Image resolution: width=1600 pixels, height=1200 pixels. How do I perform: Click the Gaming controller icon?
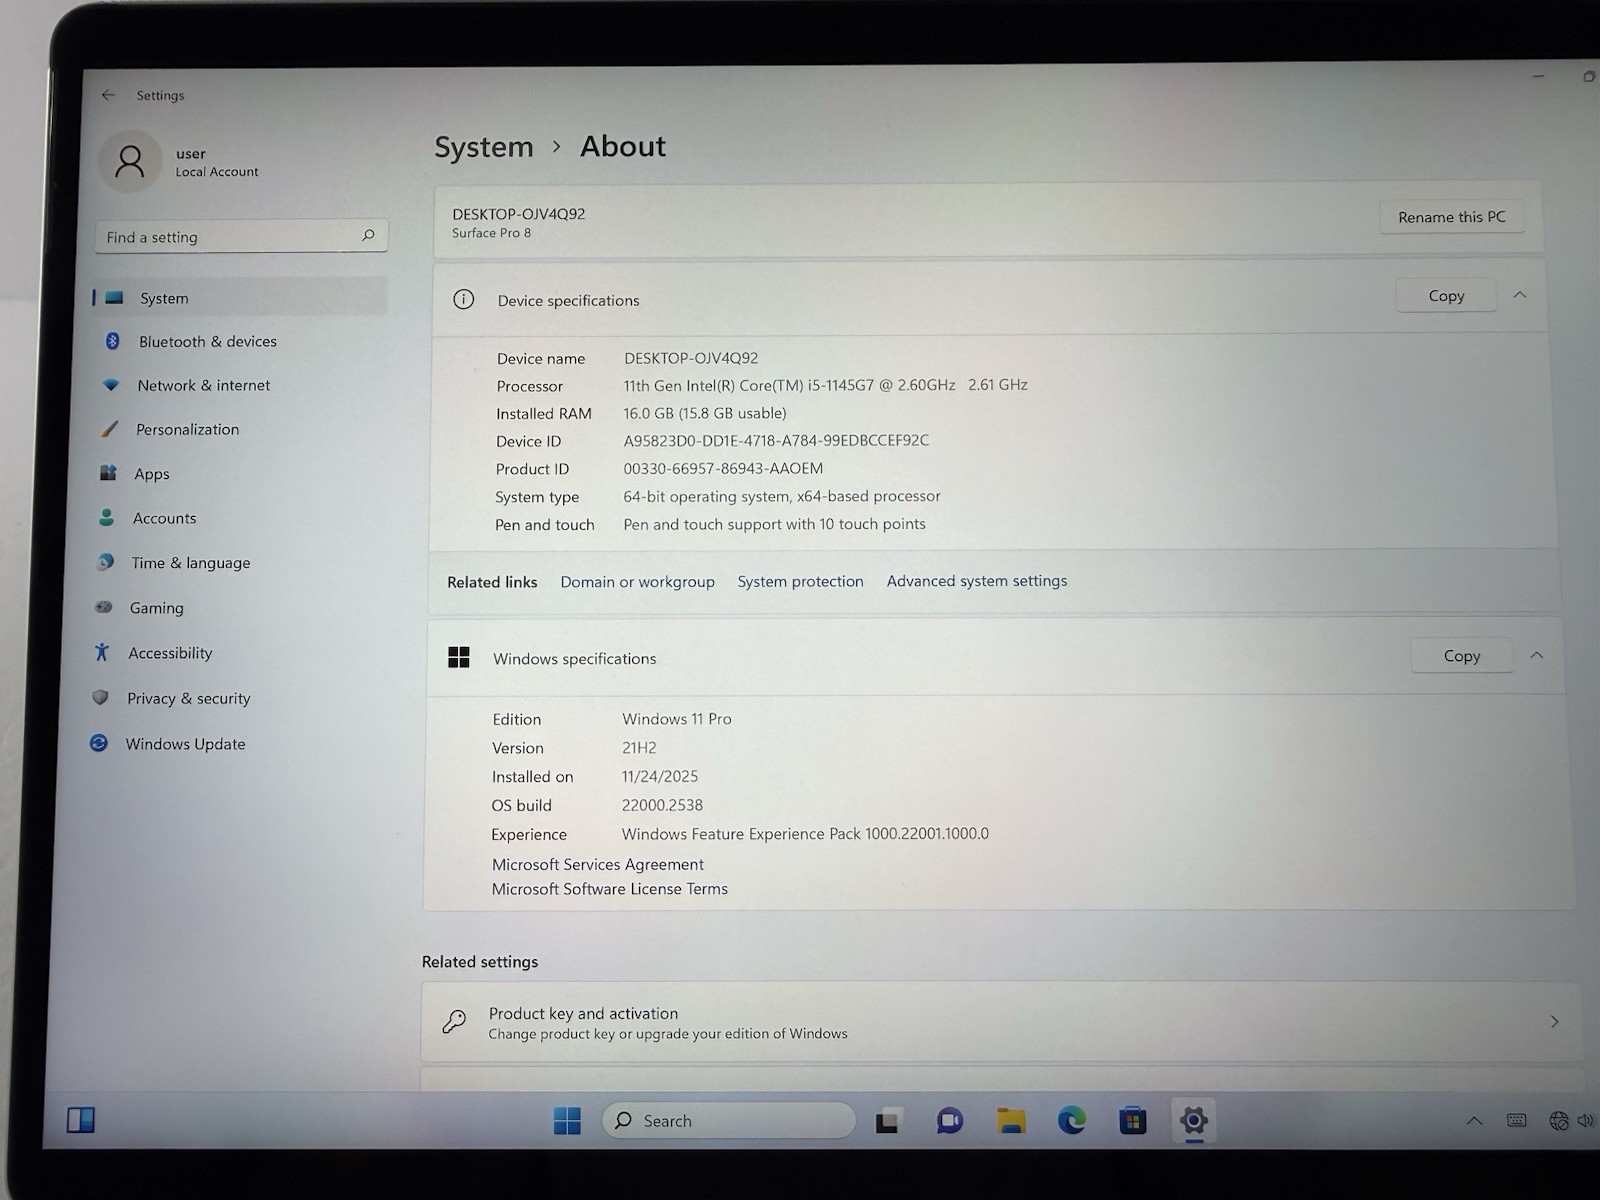click(x=103, y=607)
